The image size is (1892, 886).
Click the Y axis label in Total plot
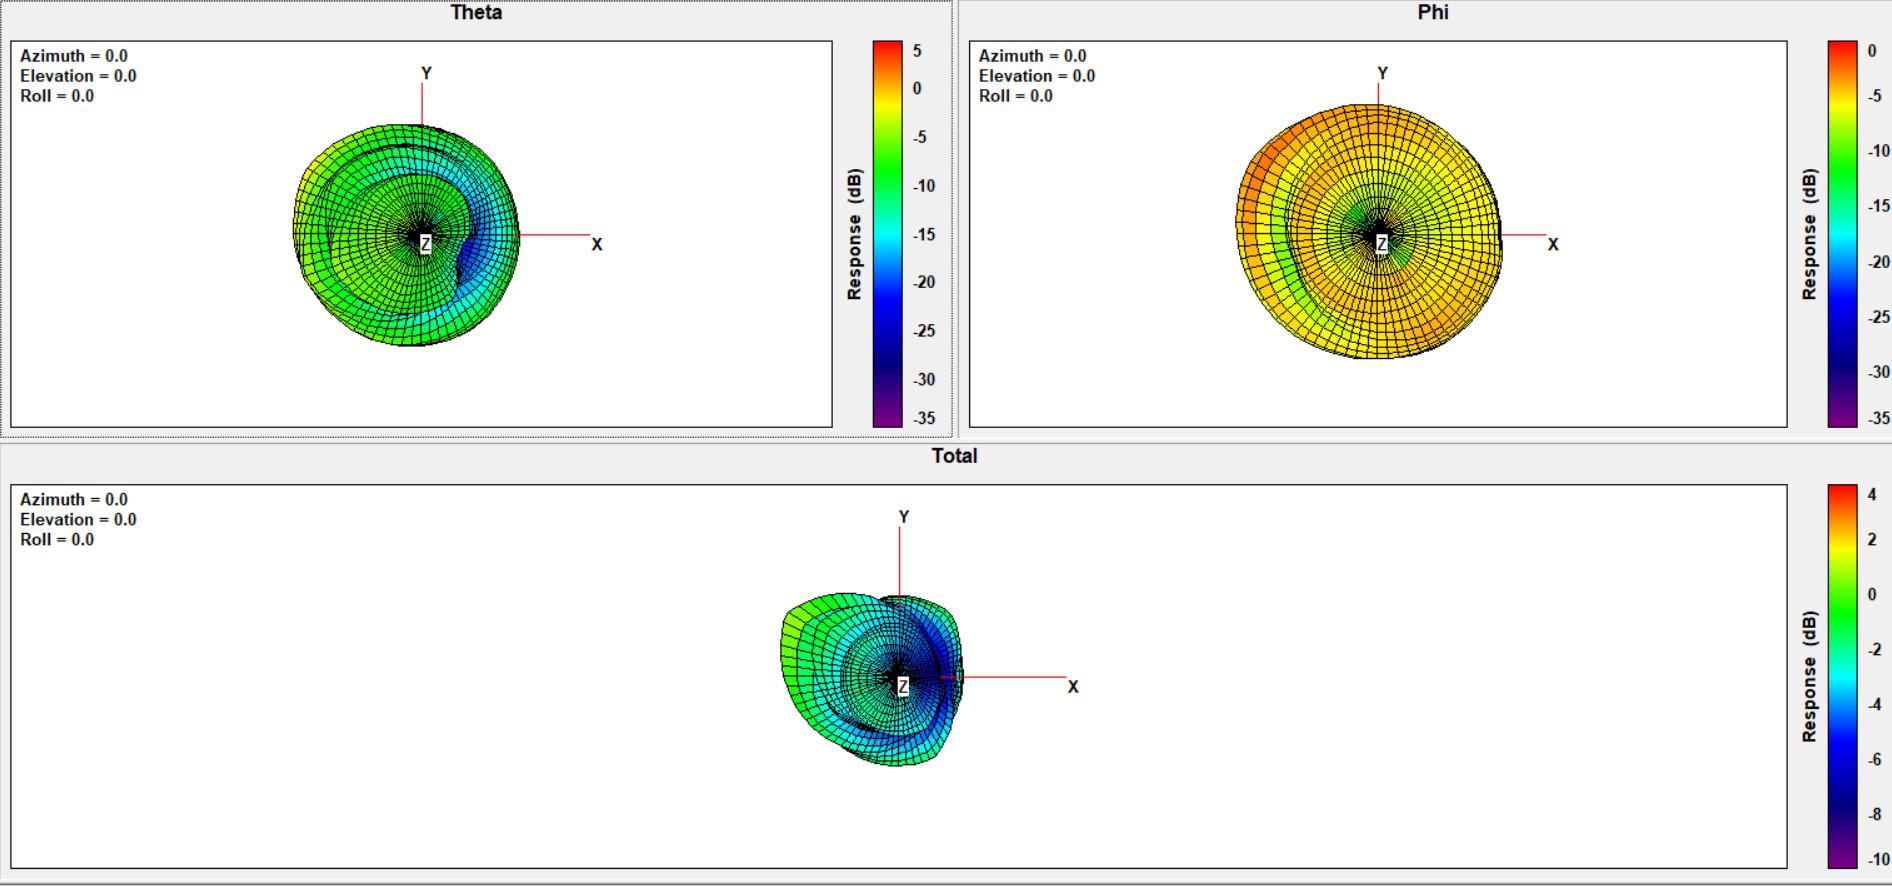pyautogui.click(x=904, y=517)
